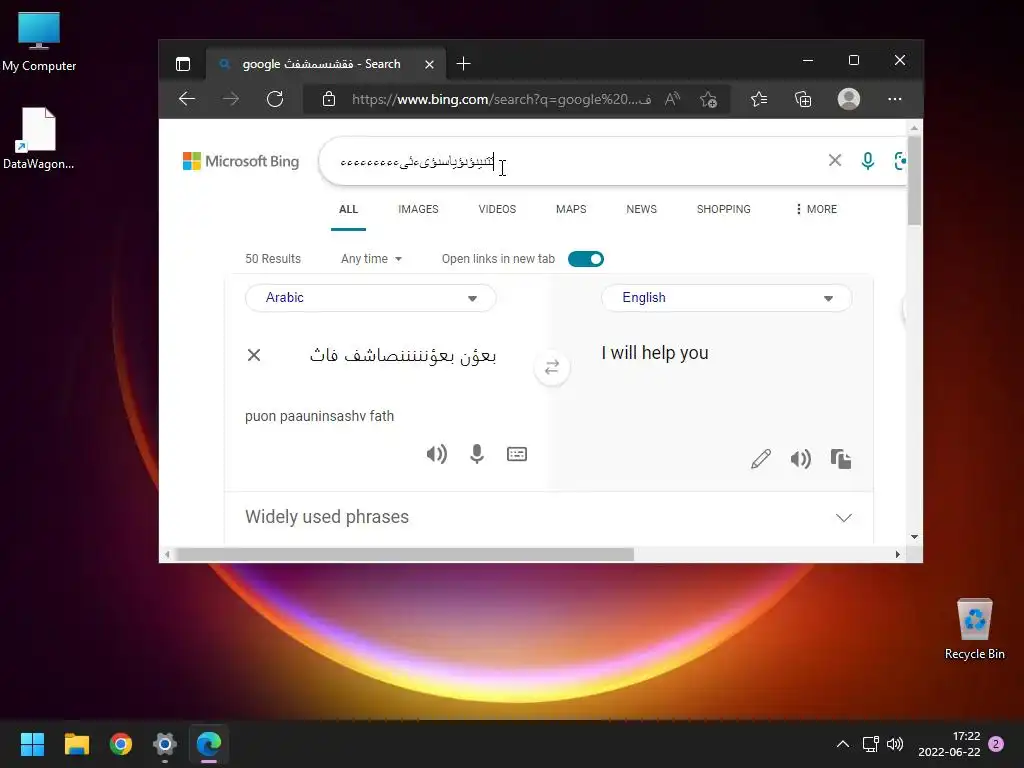Select the Edge taskbar icon
Image resolution: width=1024 pixels, height=768 pixels.
tap(209, 744)
